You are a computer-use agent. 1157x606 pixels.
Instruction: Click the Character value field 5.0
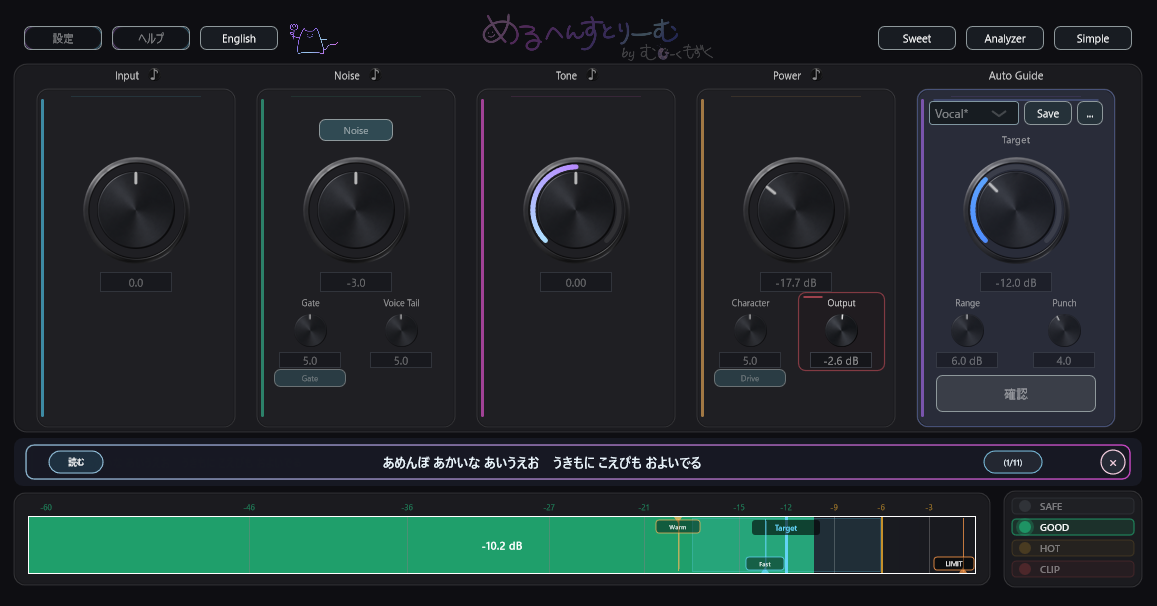(750, 360)
